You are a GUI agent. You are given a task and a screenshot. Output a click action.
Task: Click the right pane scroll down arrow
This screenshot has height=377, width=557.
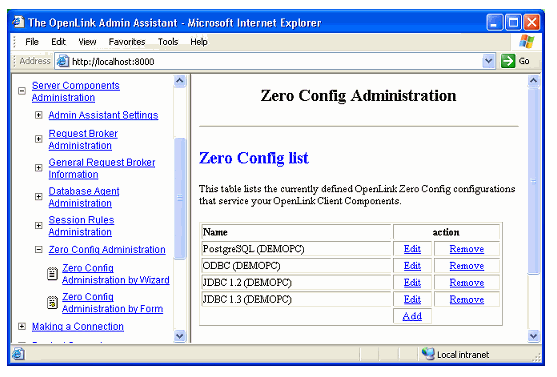(x=534, y=335)
